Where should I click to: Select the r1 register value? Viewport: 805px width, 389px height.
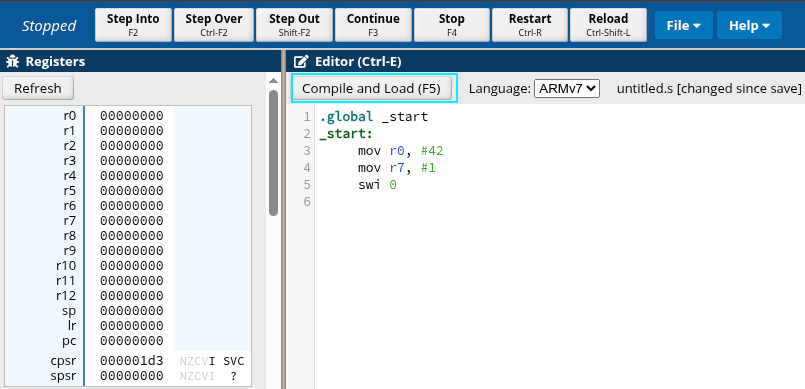131,131
